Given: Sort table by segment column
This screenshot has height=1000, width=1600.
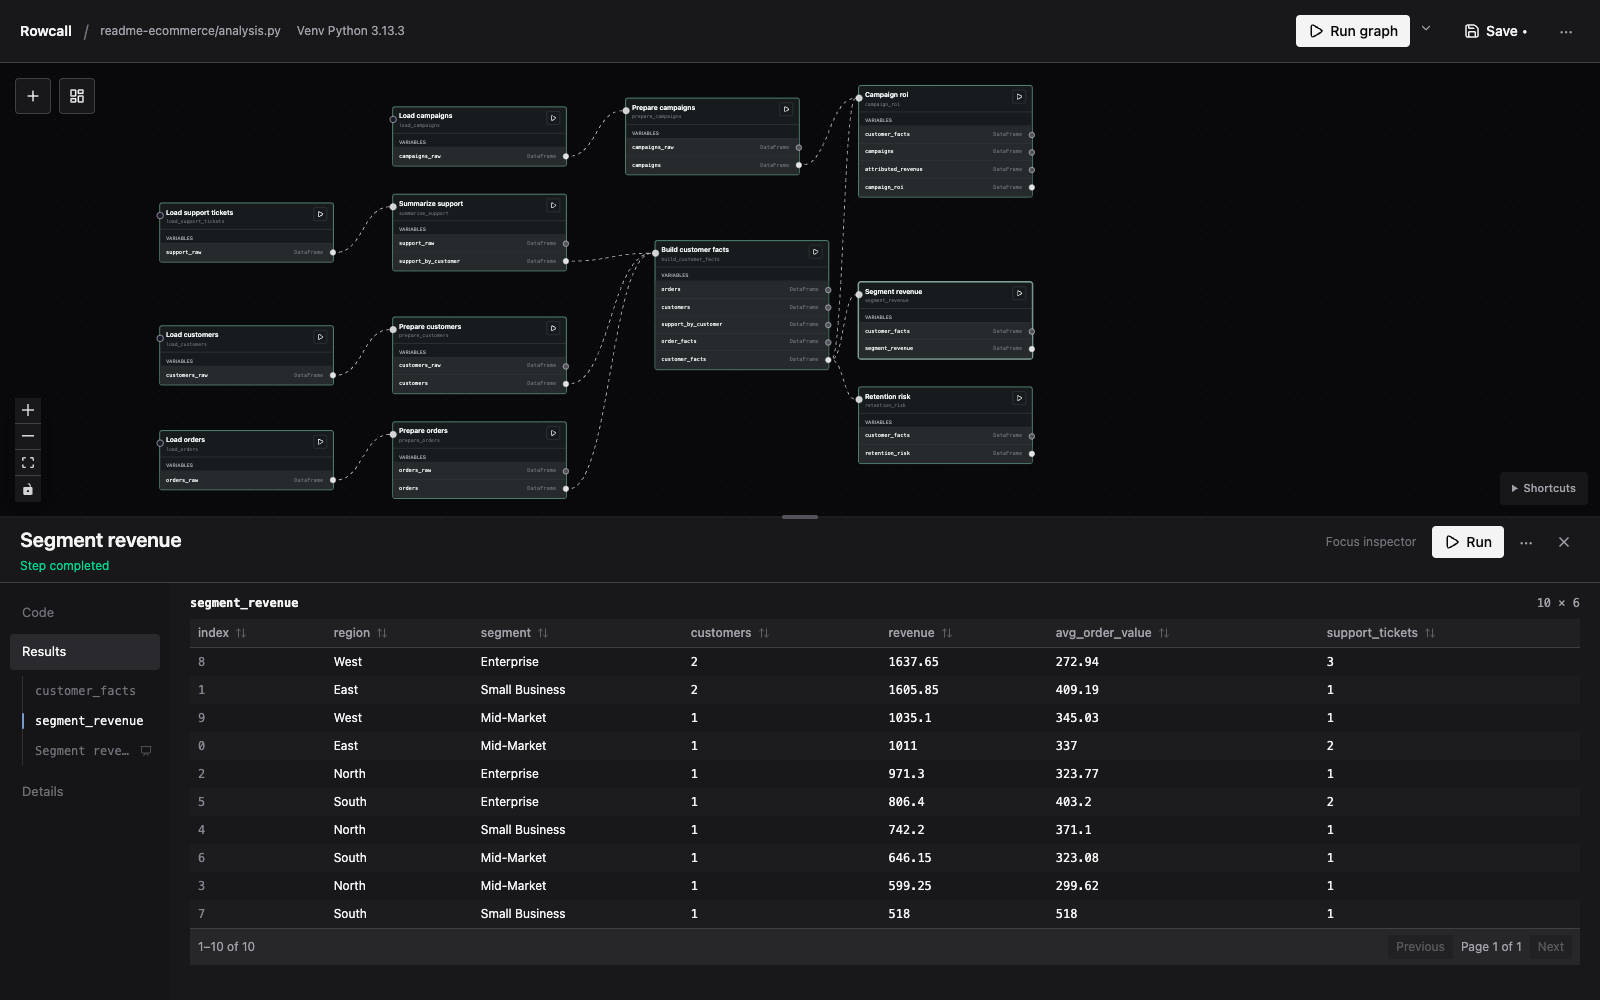Looking at the screenshot, I should [x=514, y=633].
